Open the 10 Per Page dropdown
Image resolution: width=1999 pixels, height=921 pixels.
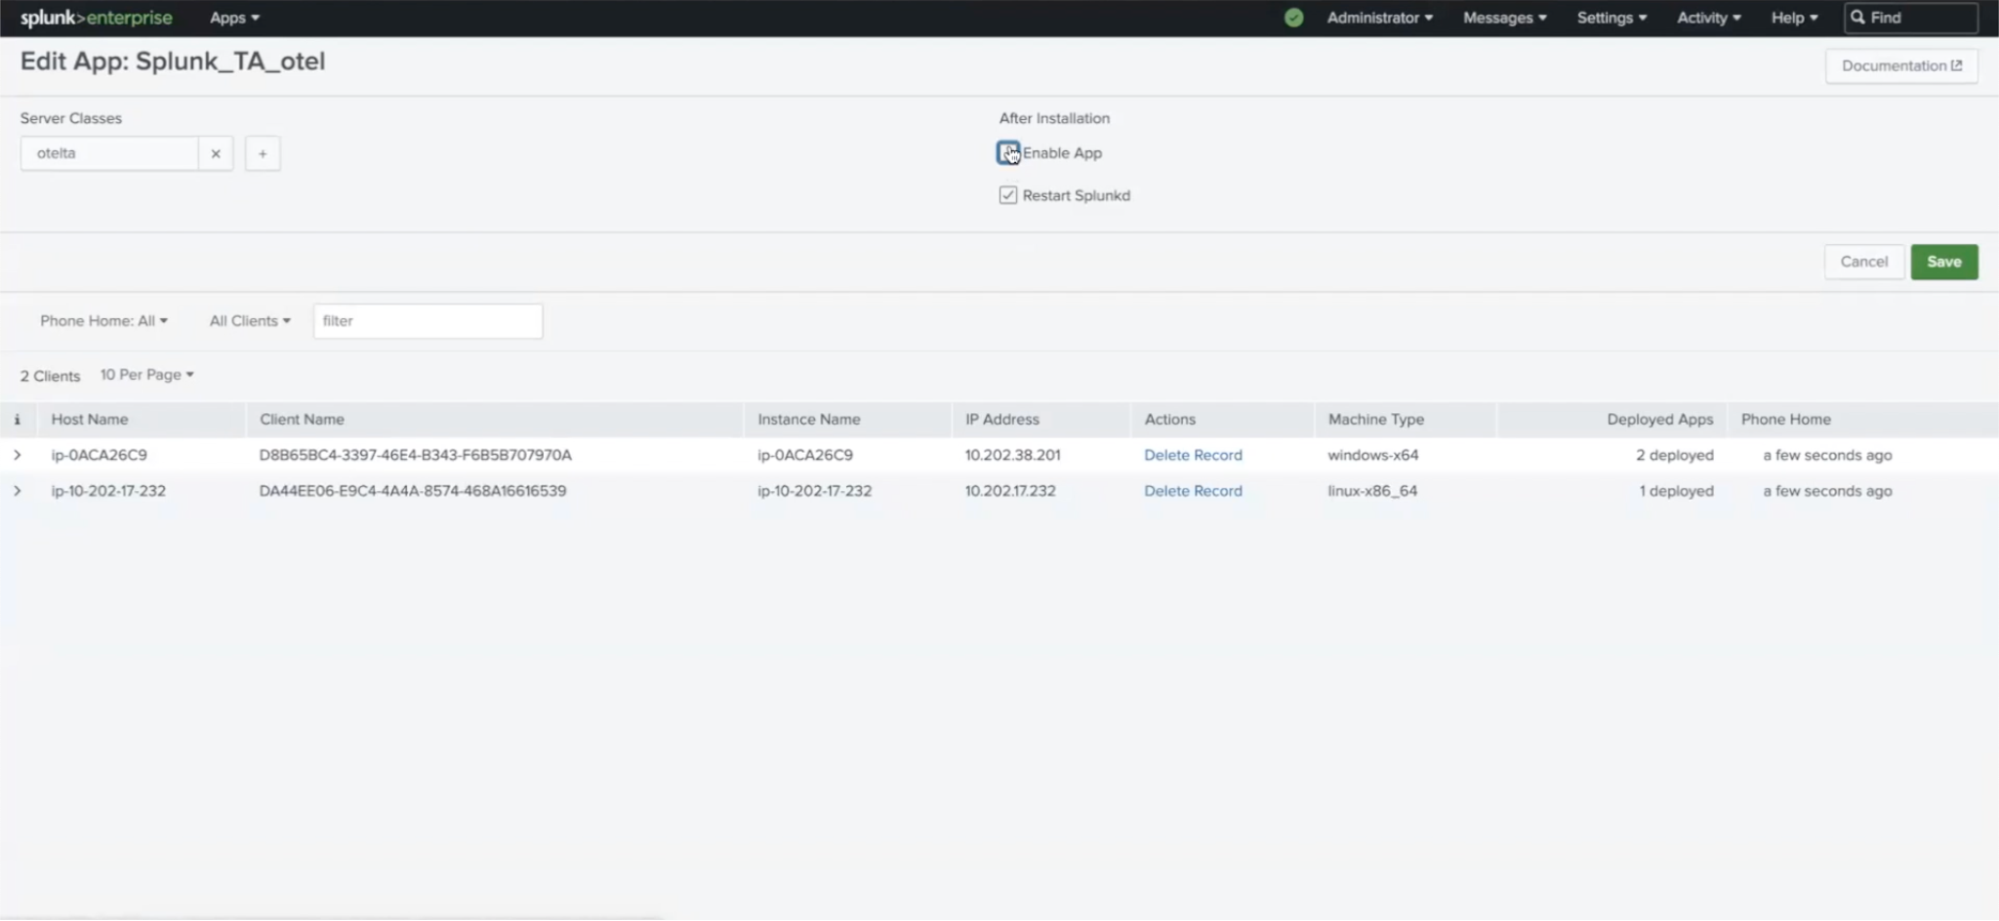(147, 375)
